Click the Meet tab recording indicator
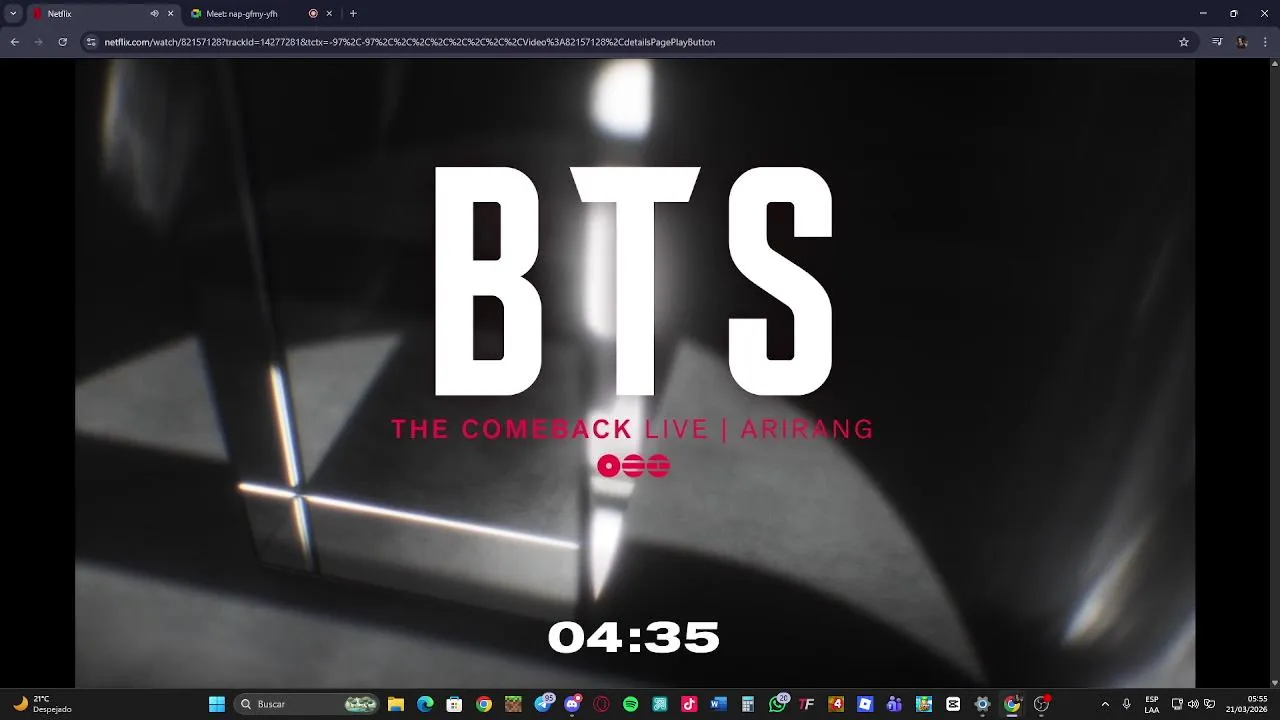Viewport: 1280px width, 720px height. tap(313, 14)
